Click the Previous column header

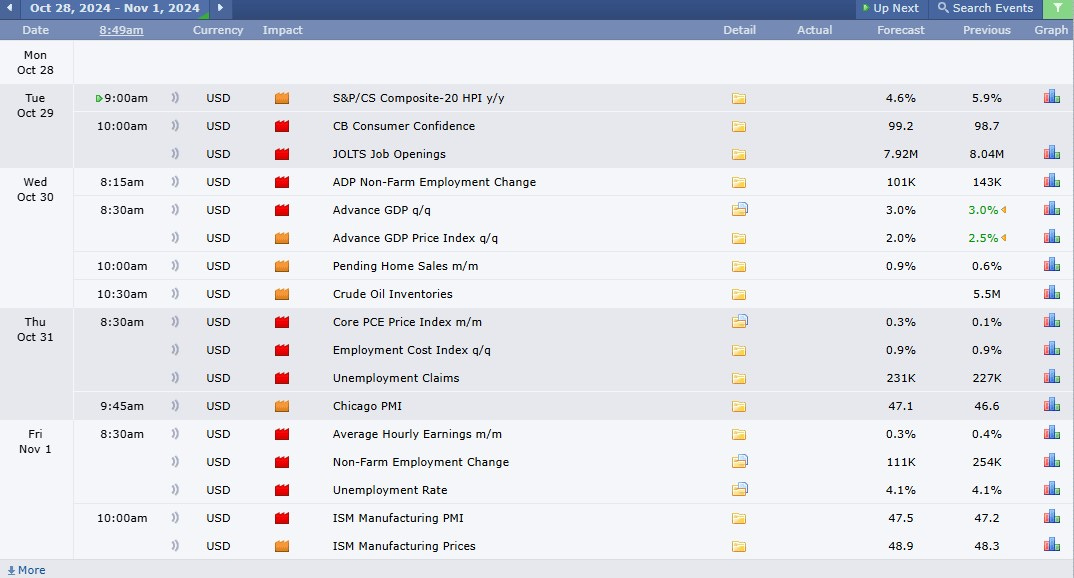[986, 30]
